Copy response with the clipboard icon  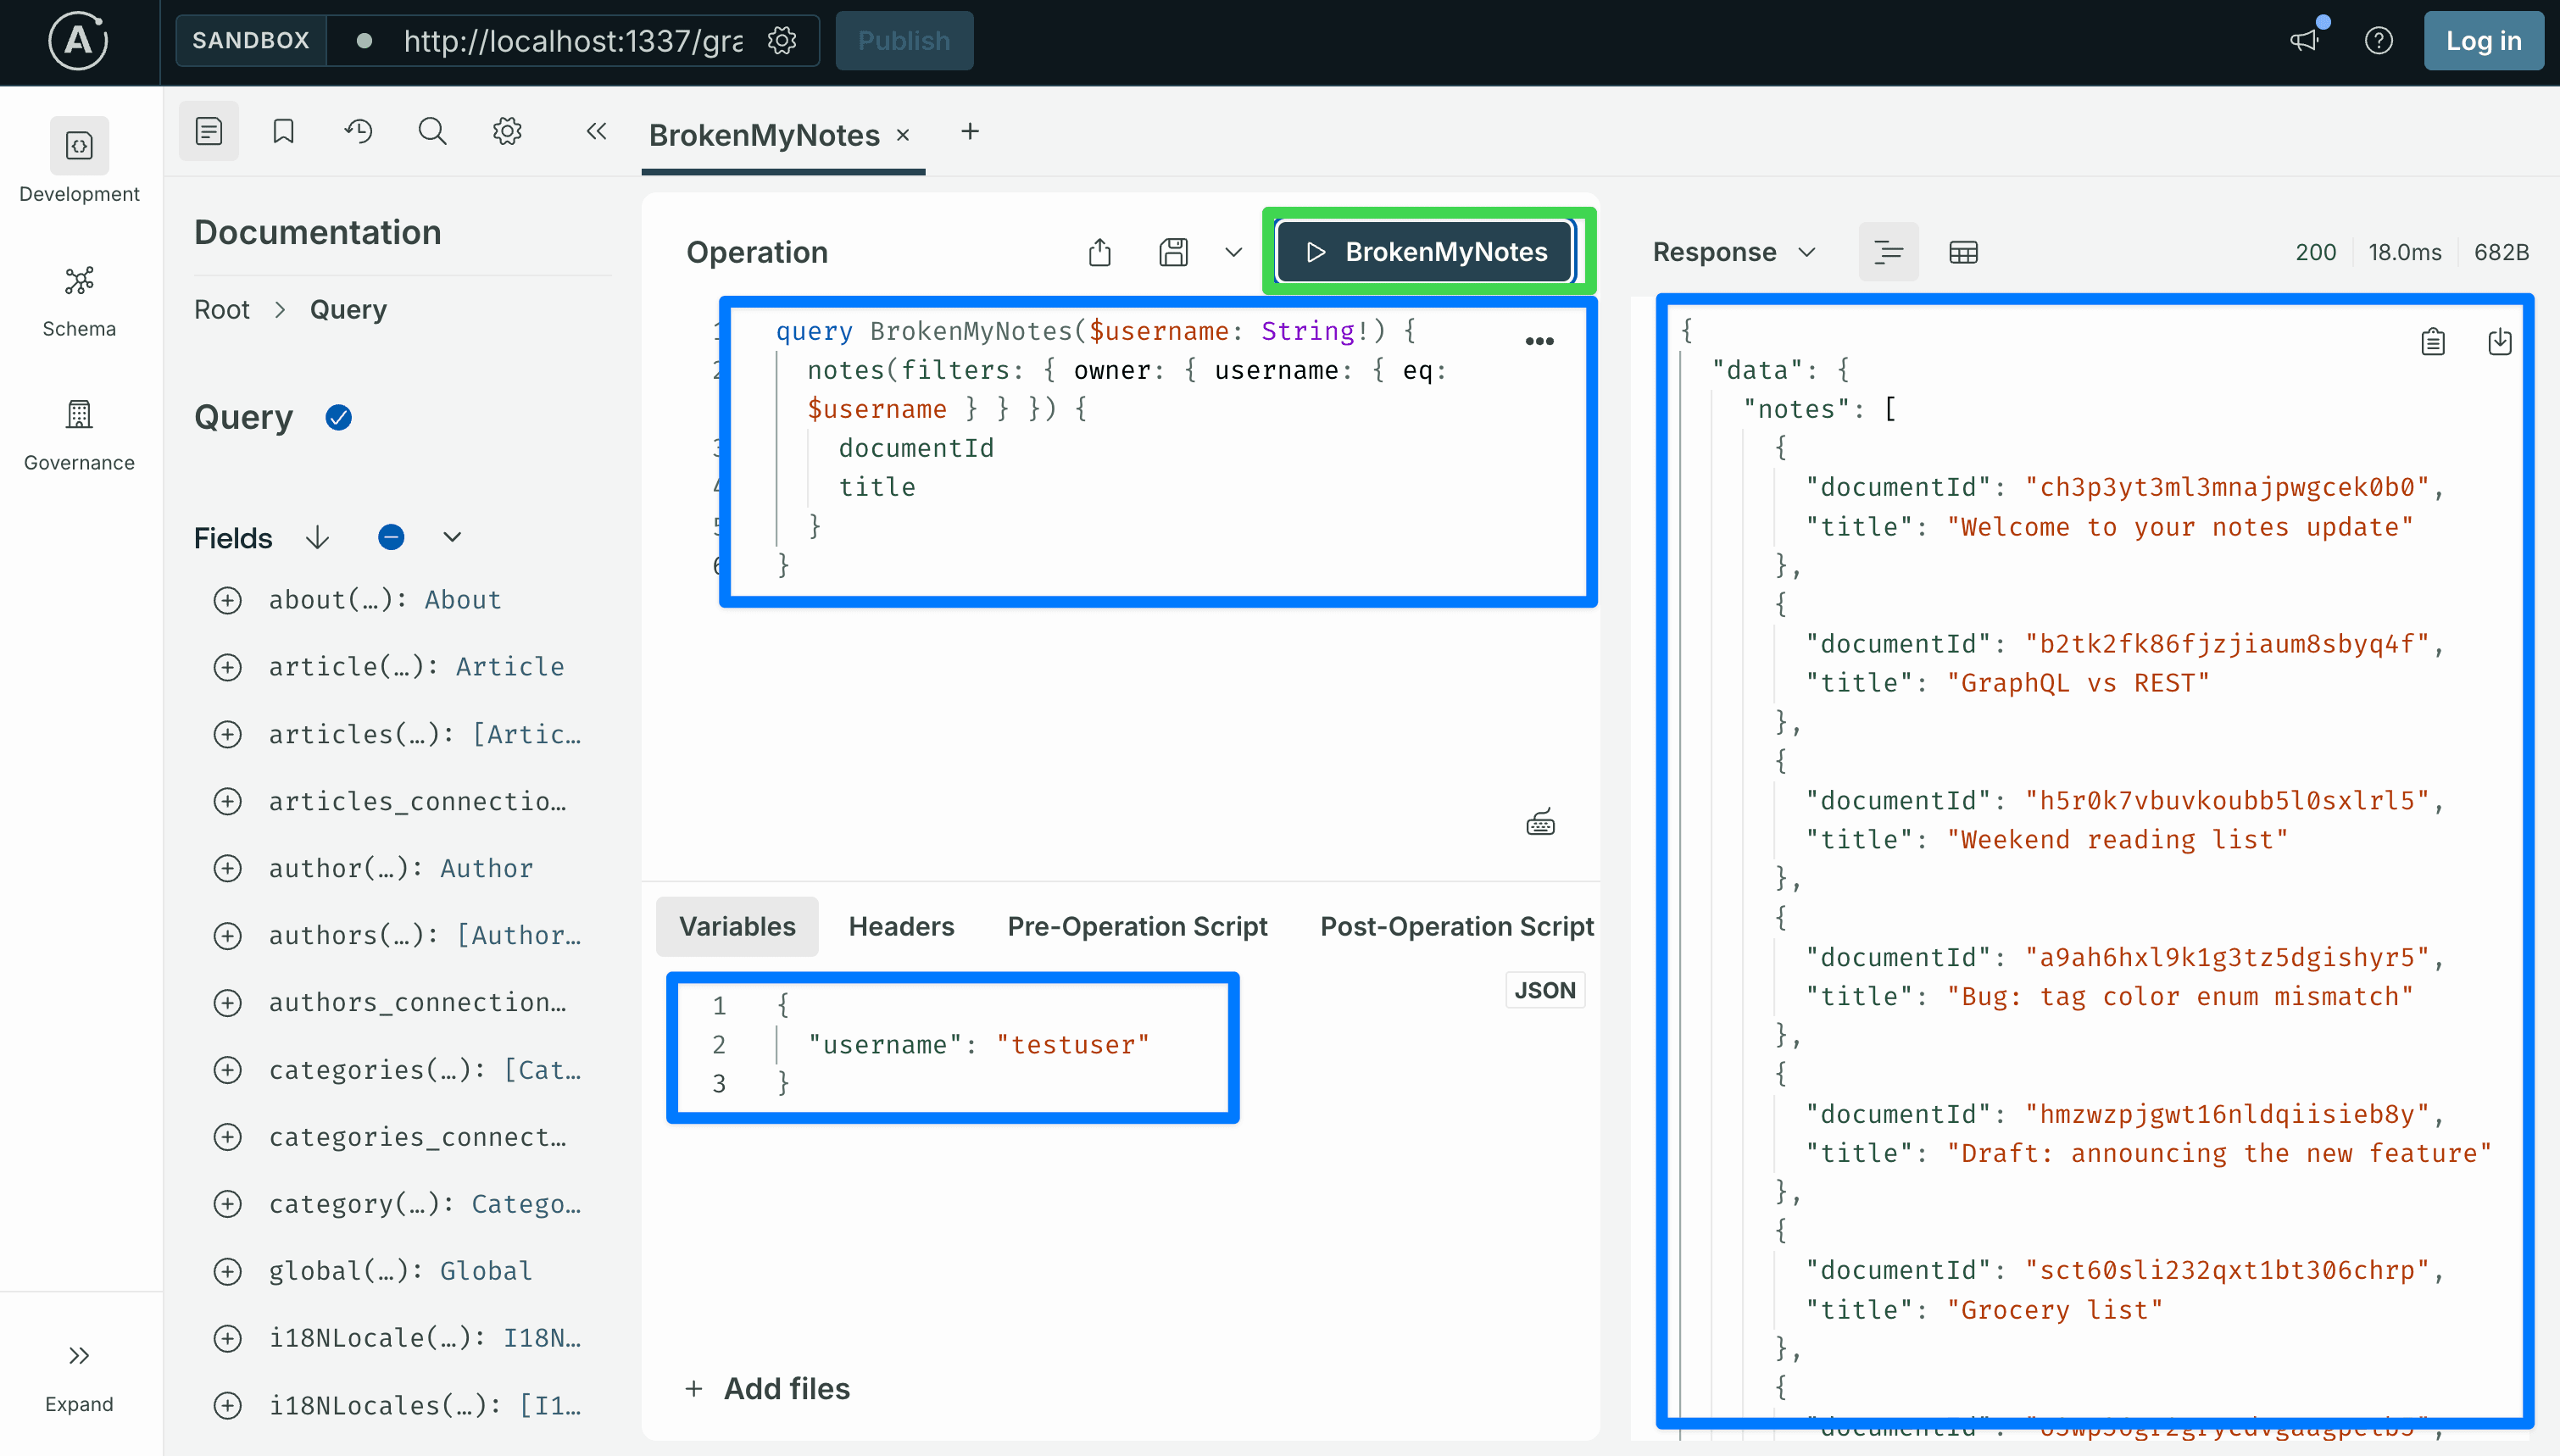coord(2433,342)
